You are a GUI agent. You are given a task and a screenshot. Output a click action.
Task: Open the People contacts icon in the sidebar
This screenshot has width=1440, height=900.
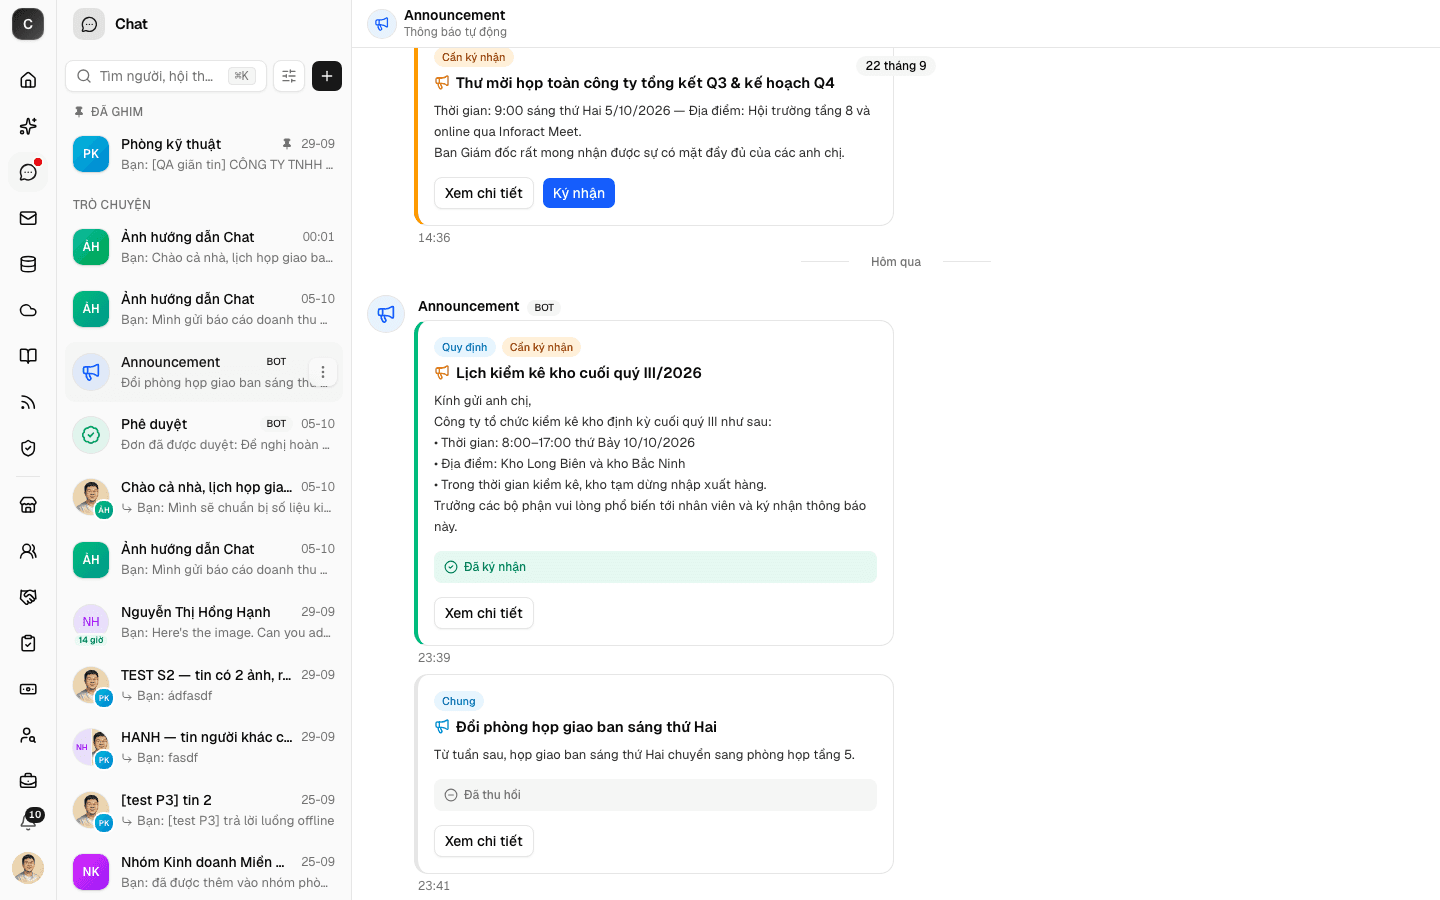tap(28, 551)
